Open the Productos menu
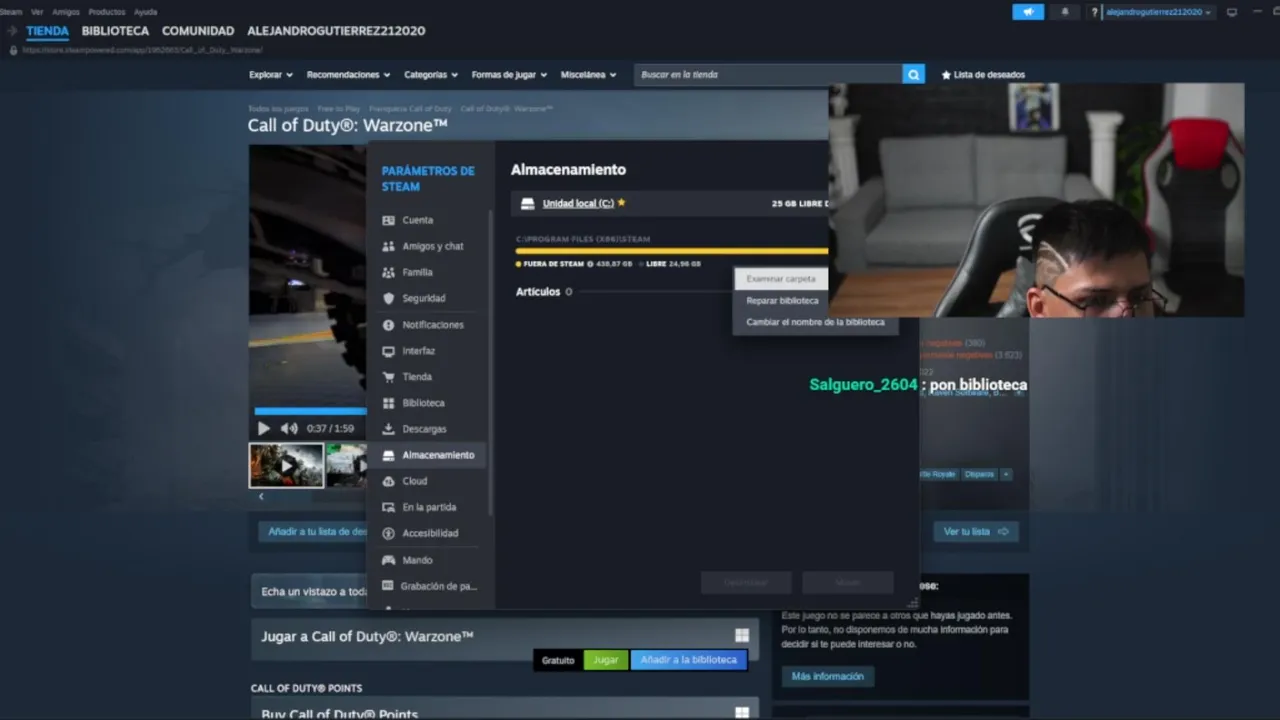The height and width of the screenshot is (720, 1280). [107, 12]
